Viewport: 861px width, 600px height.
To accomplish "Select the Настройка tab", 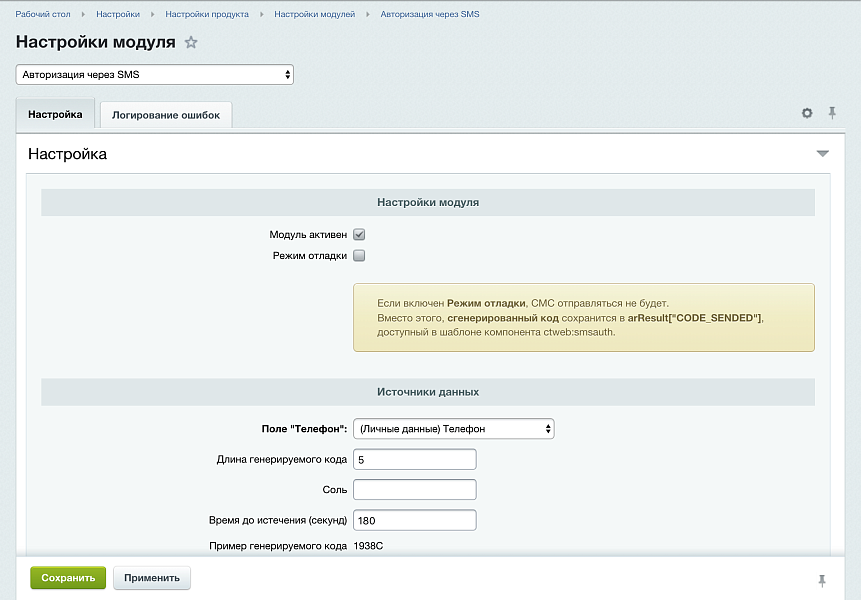I will pyautogui.click(x=55, y=114).
